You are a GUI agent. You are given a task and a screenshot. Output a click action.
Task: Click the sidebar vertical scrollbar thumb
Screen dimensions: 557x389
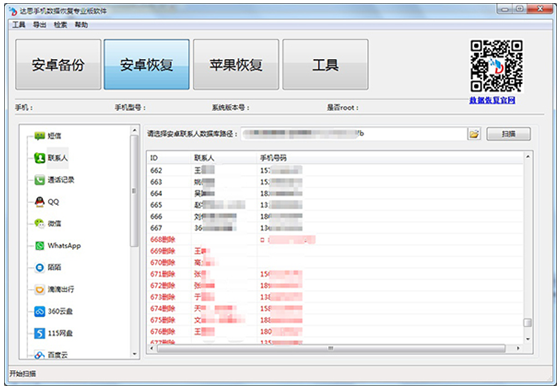pos(134,191)
